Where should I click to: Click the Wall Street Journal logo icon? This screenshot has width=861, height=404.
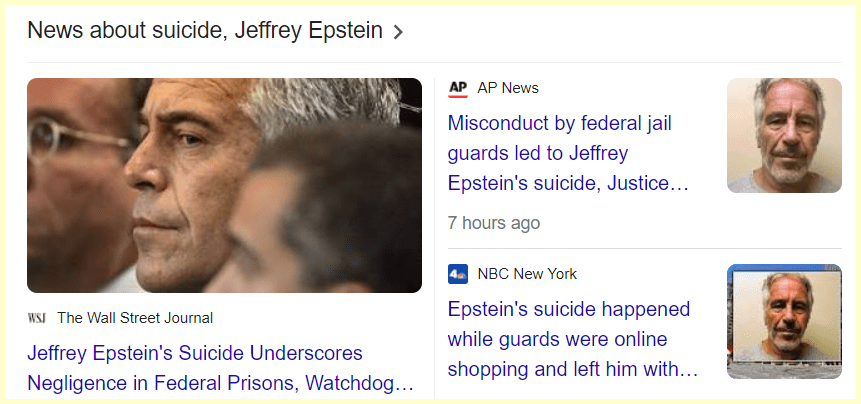(37, 318)
